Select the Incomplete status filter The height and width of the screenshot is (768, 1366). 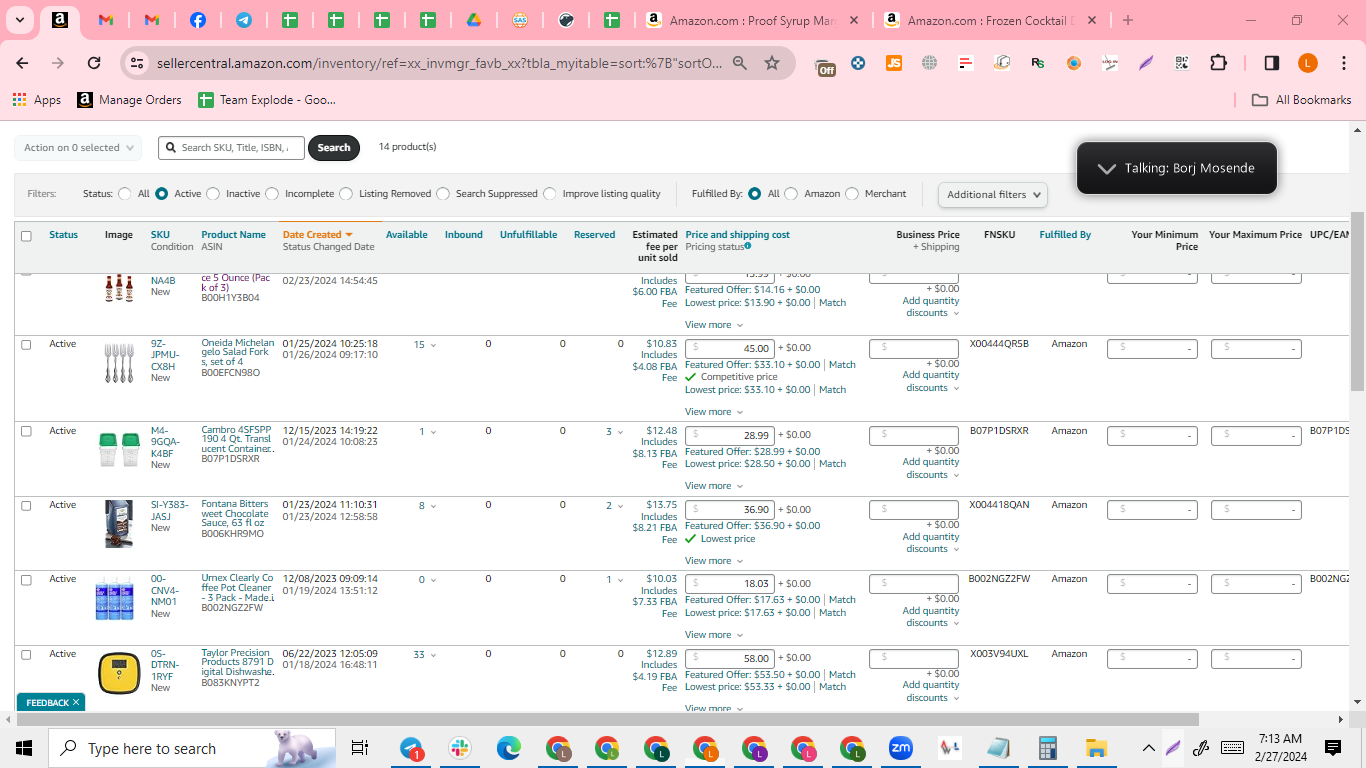pyautogui.click(x=272, y=194)
